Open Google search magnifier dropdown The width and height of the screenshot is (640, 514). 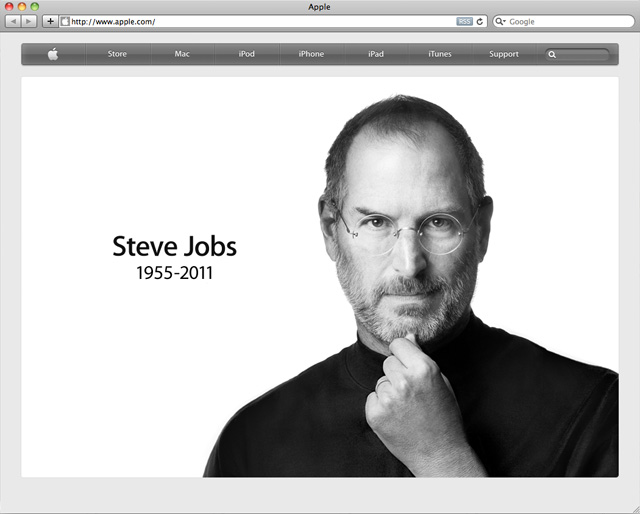click(x=500, y=22)
